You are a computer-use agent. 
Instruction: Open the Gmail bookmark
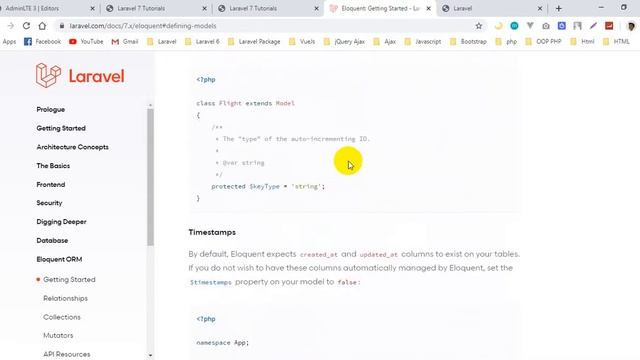125,41
